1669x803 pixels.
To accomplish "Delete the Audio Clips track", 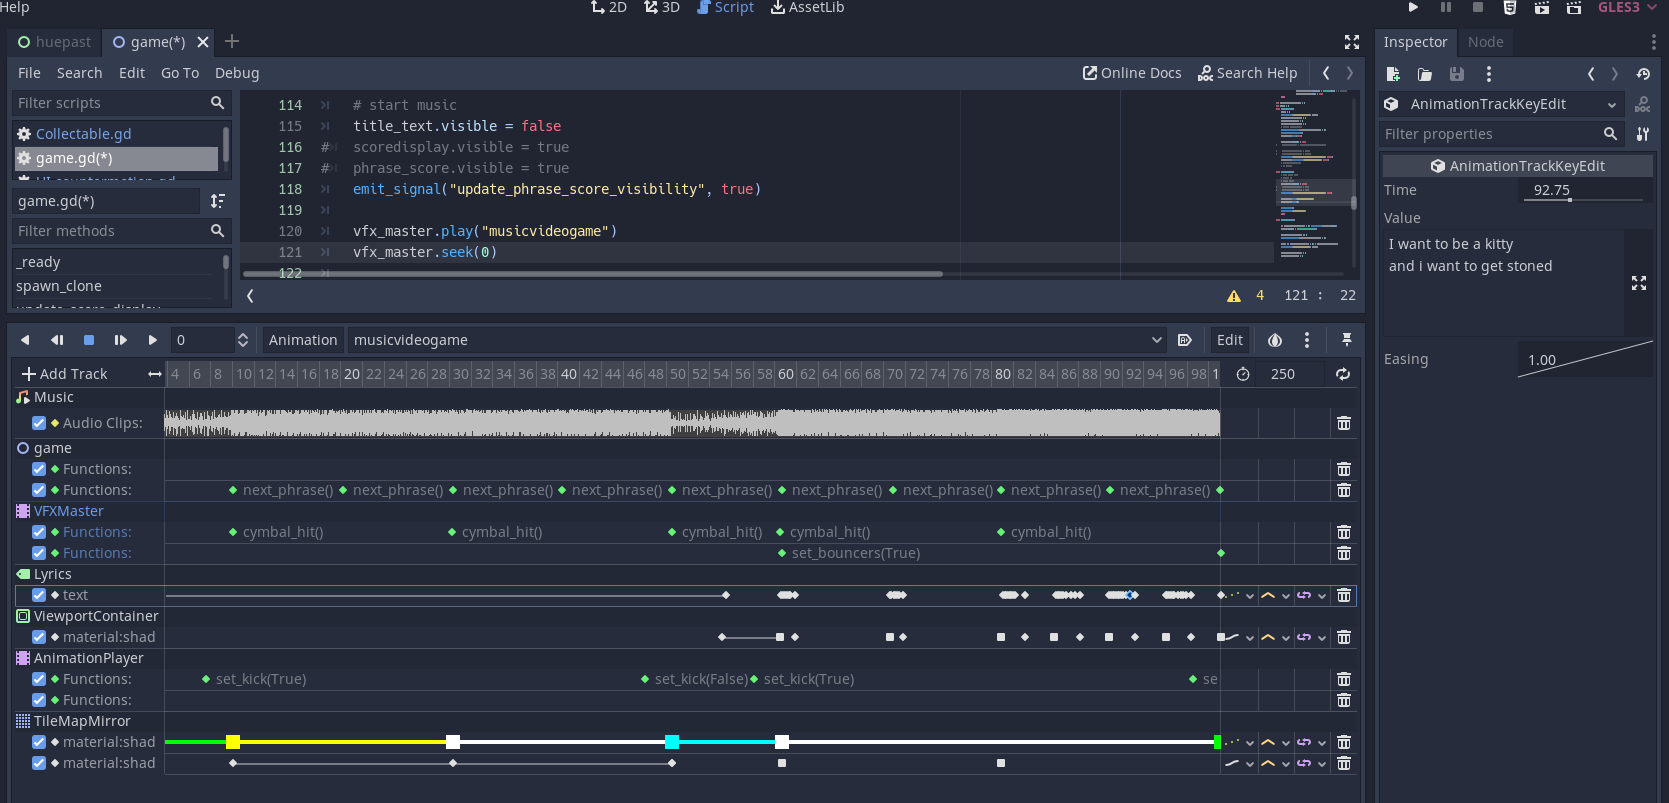I will tap(1344, 423).
